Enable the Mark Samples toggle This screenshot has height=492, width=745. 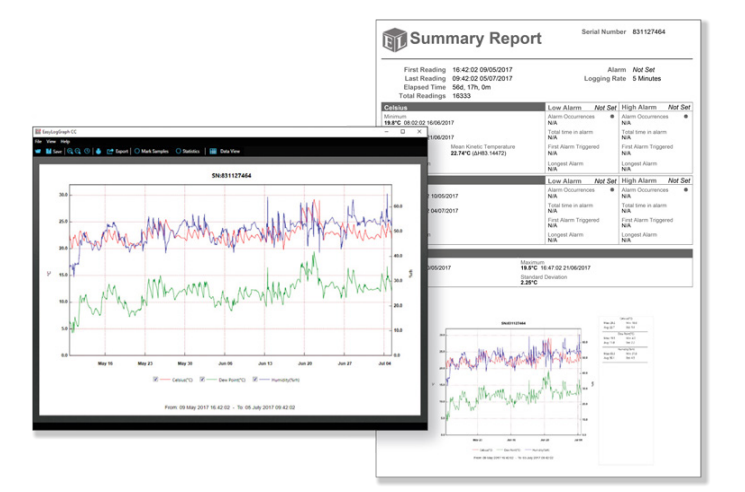point(138,151)
